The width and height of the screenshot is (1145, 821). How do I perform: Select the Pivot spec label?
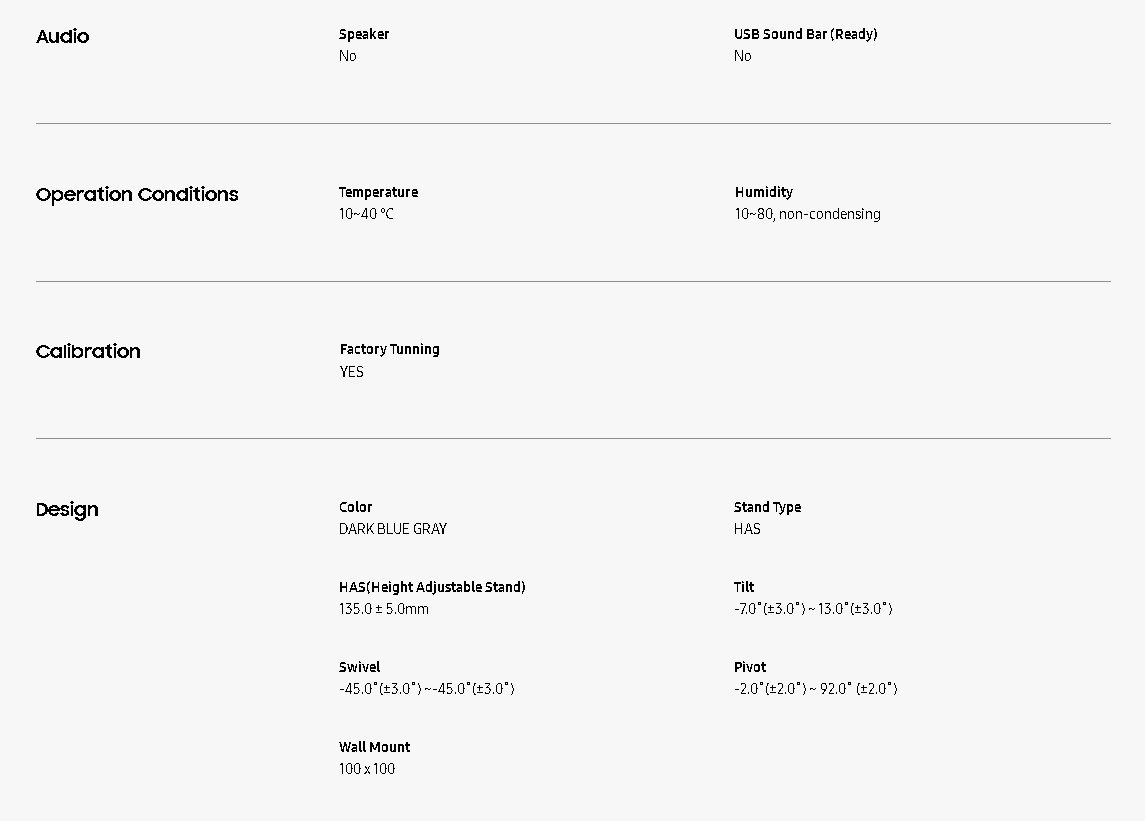[x=750, y=667]
